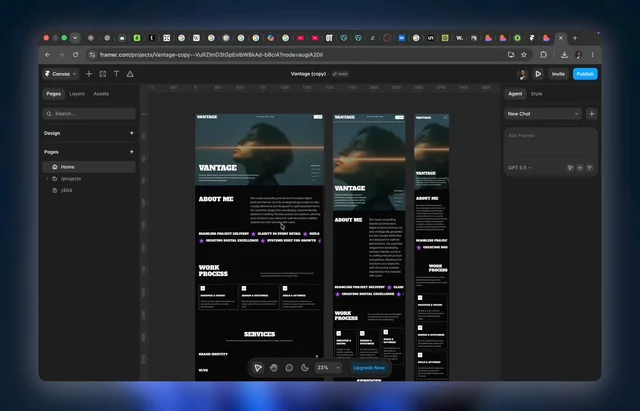
Task: Switch to the Layers tab
Action: 77,94
